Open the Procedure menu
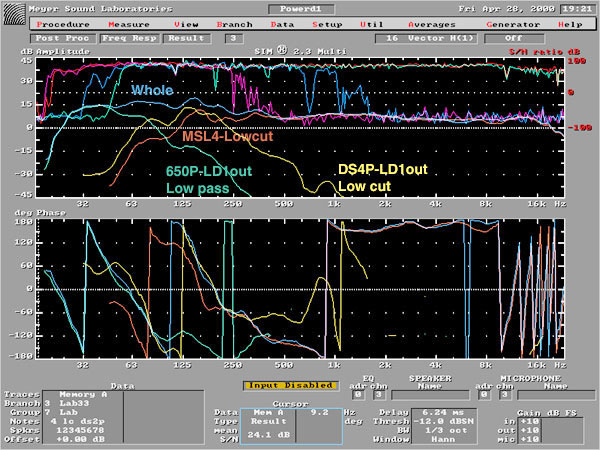This screenshot has height=450, width=600. tap(63, 24)
